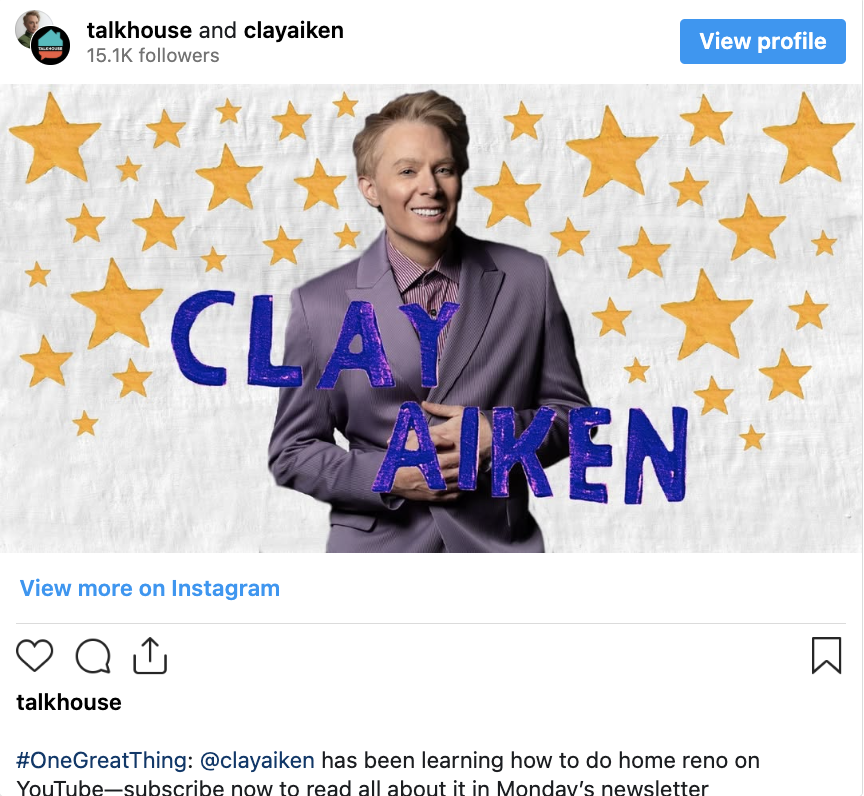Click the purple AIKEN lettering in image
This screenshot has width=864, height=796.
(530, 453)
